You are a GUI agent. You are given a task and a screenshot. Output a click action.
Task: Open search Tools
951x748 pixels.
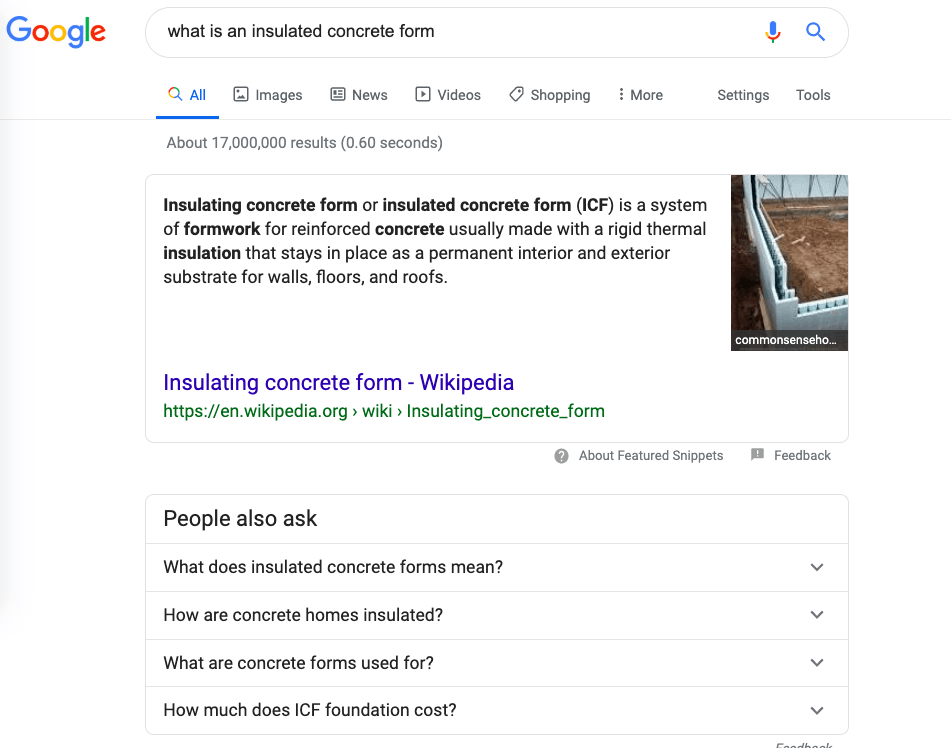point(813,95)
